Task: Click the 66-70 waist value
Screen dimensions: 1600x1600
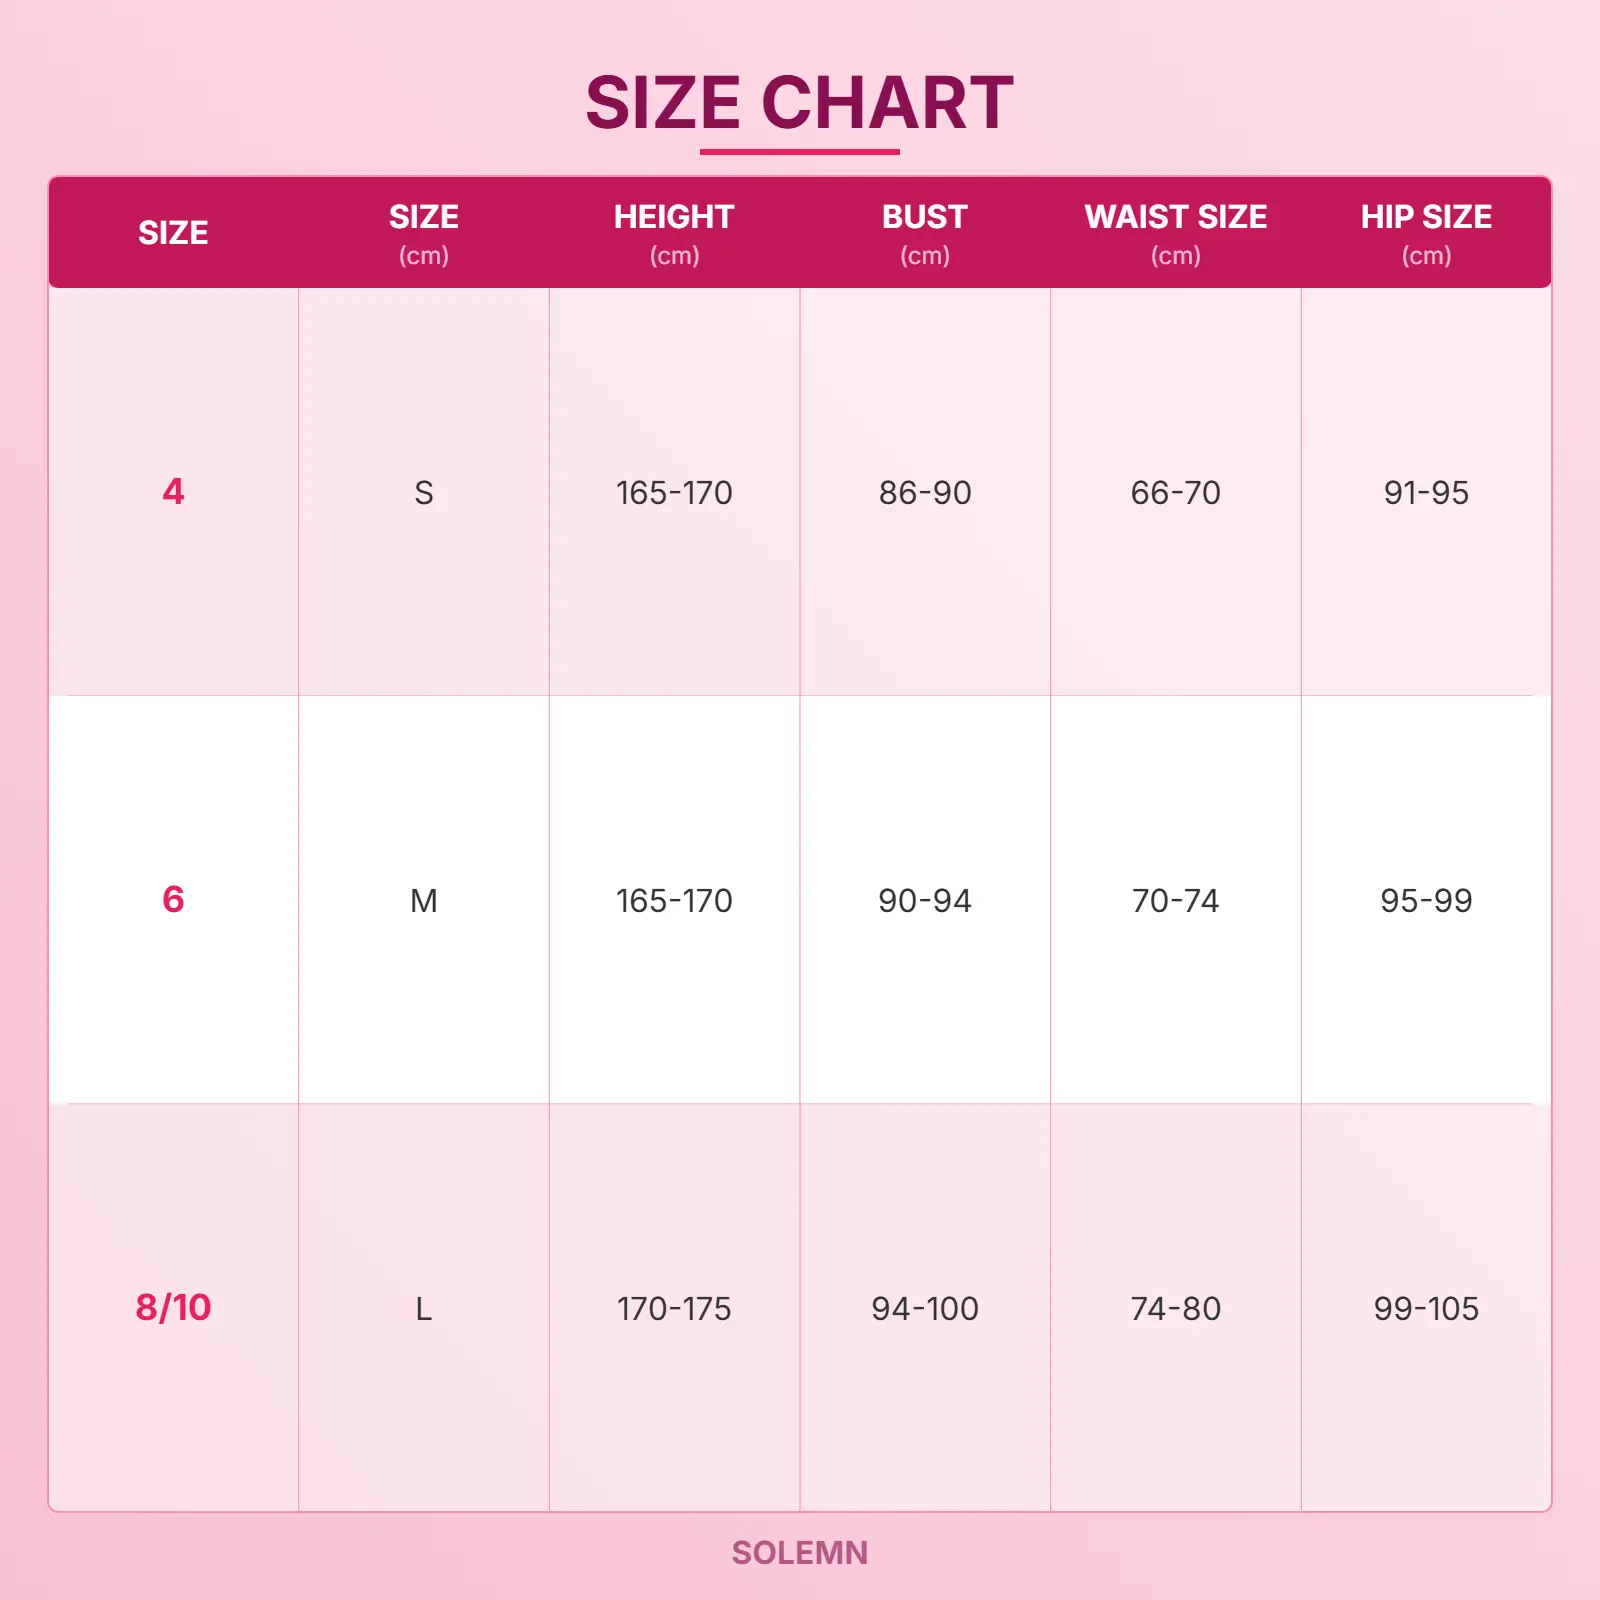Action: click(x=1175, y=492)
